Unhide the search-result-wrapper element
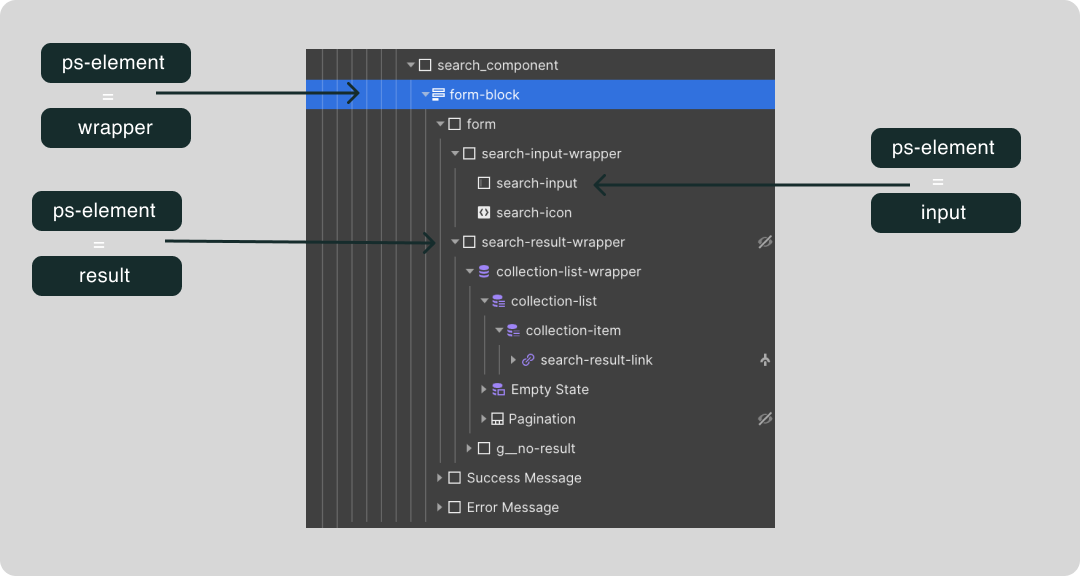 [765, 242]
